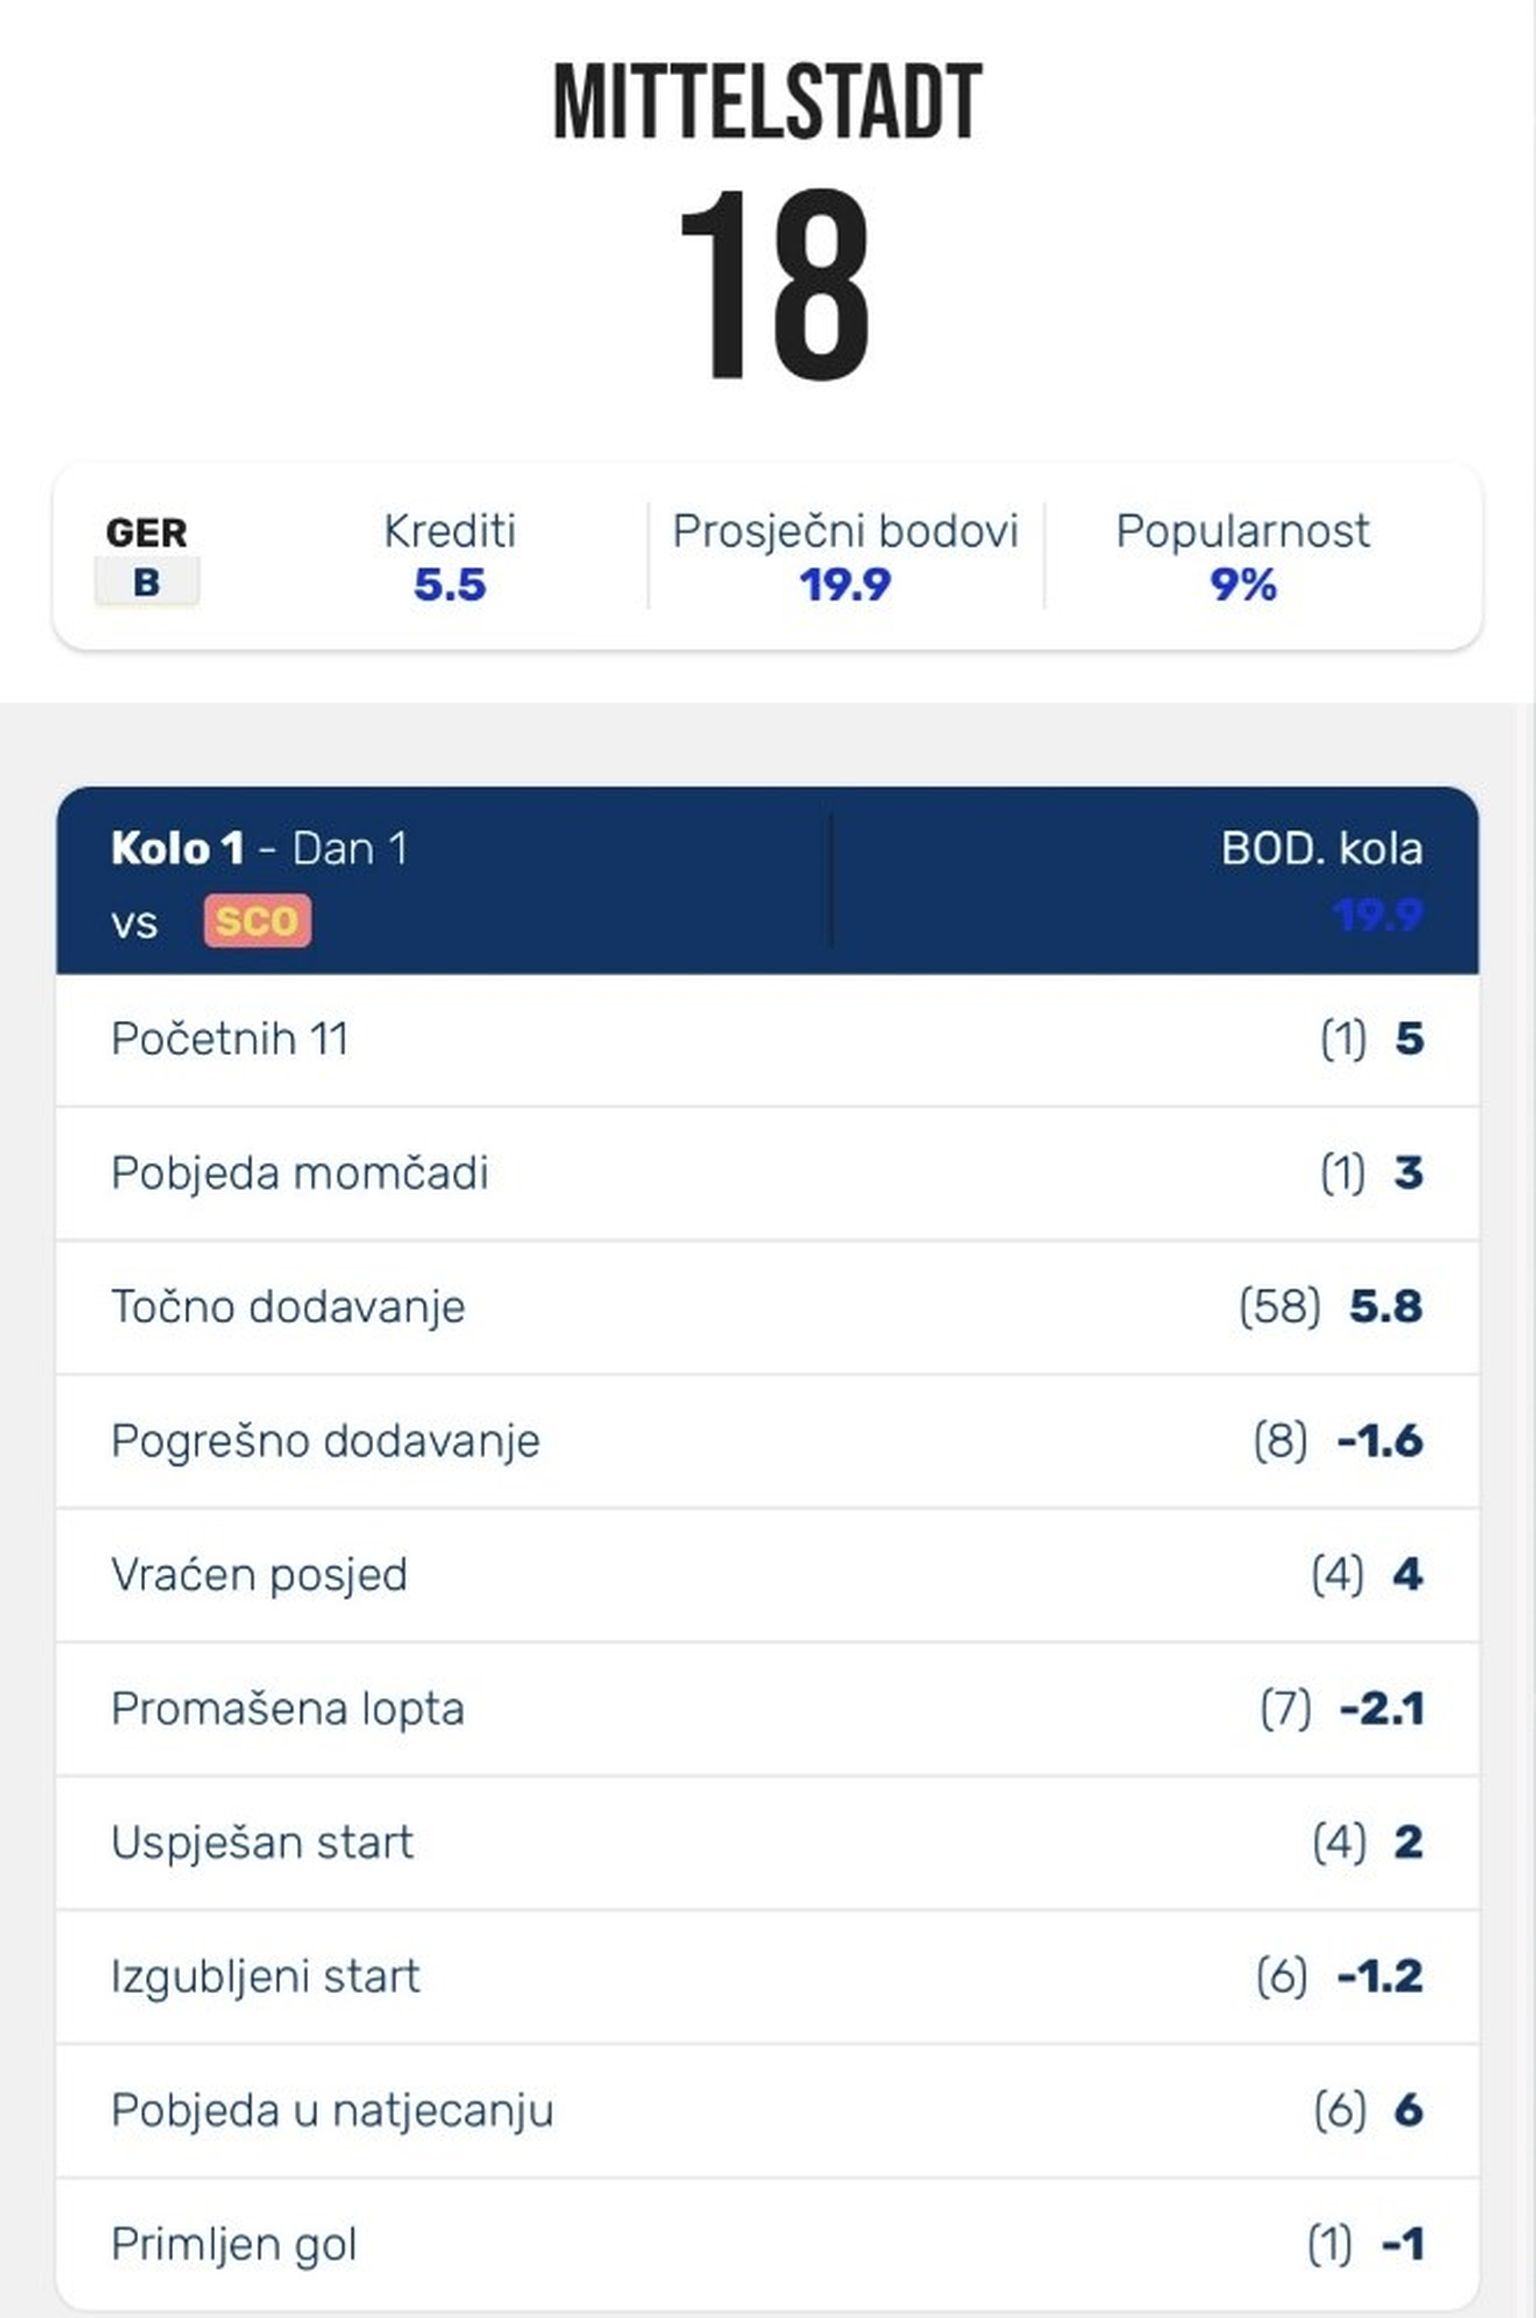Click the Kolo 1 - Dan 1 header
The image size is (1536, 2318).
[259, 848]
